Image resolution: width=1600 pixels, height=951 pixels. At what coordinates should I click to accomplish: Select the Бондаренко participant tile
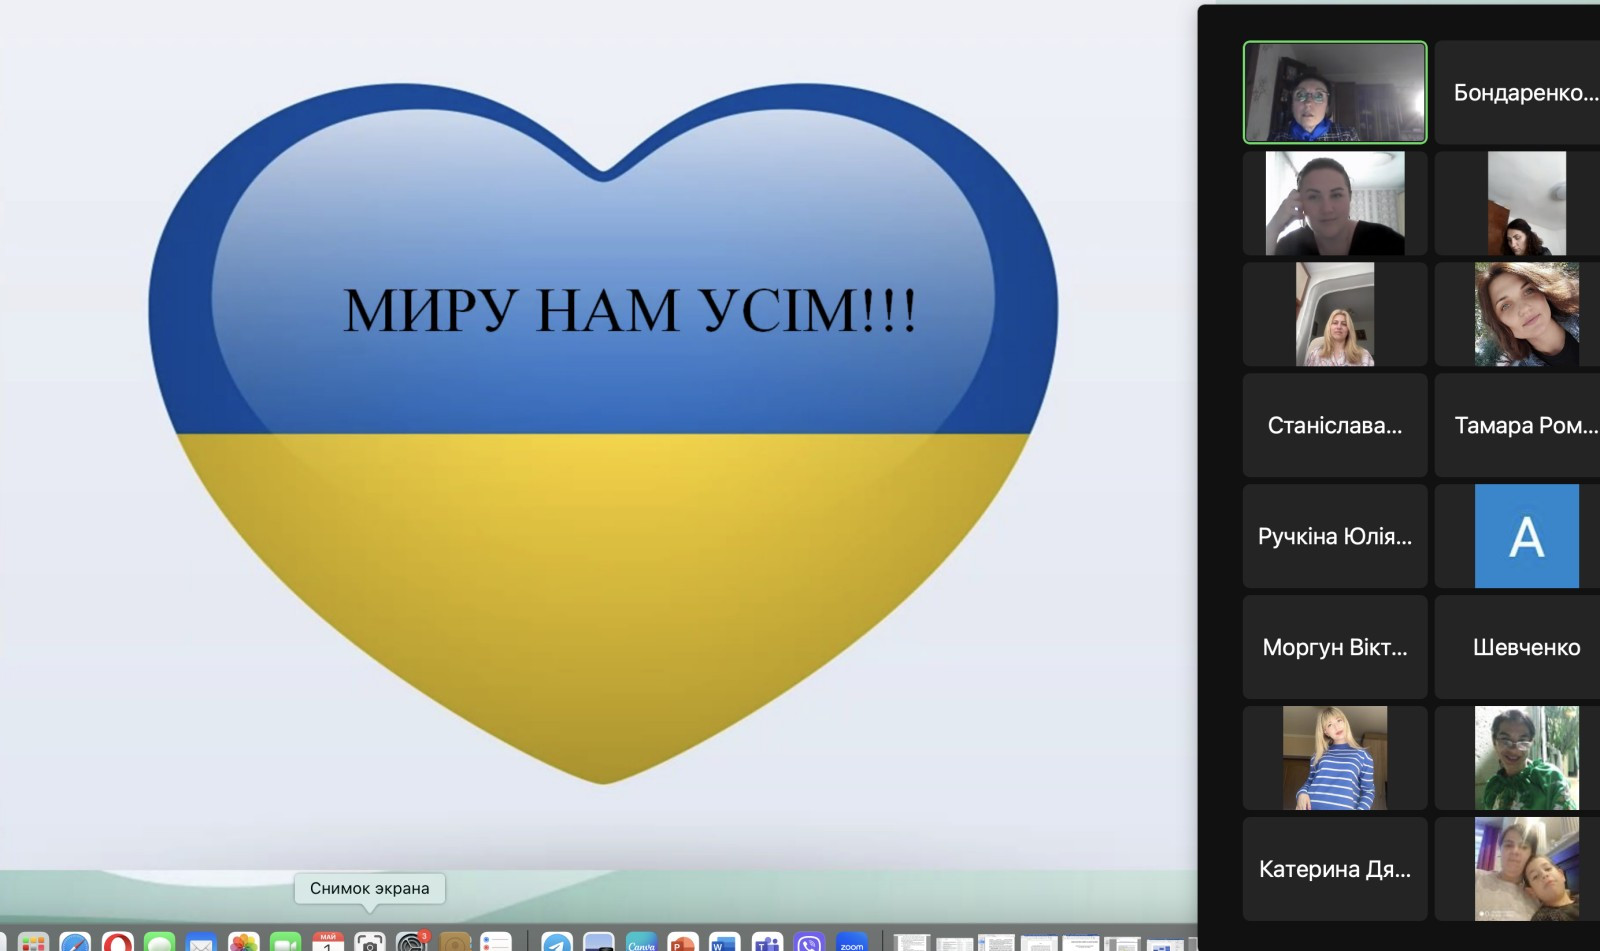tap(1517, 92)
